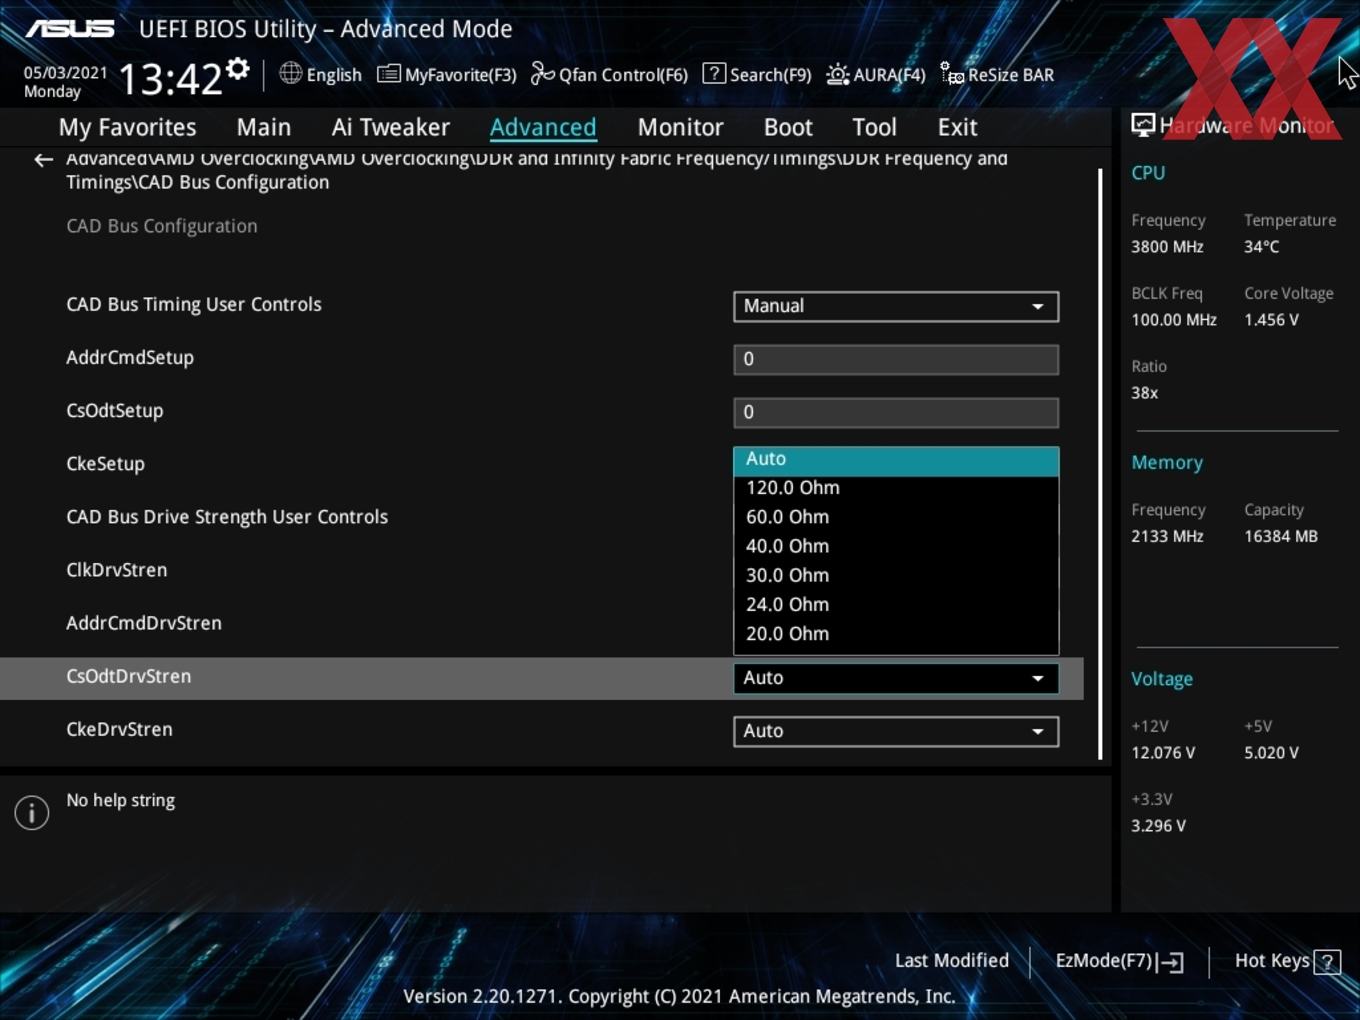Select CAD Bus Drive Strength User Controls label
This screenshot has height=1020, width=1360.
coord(227,517)
